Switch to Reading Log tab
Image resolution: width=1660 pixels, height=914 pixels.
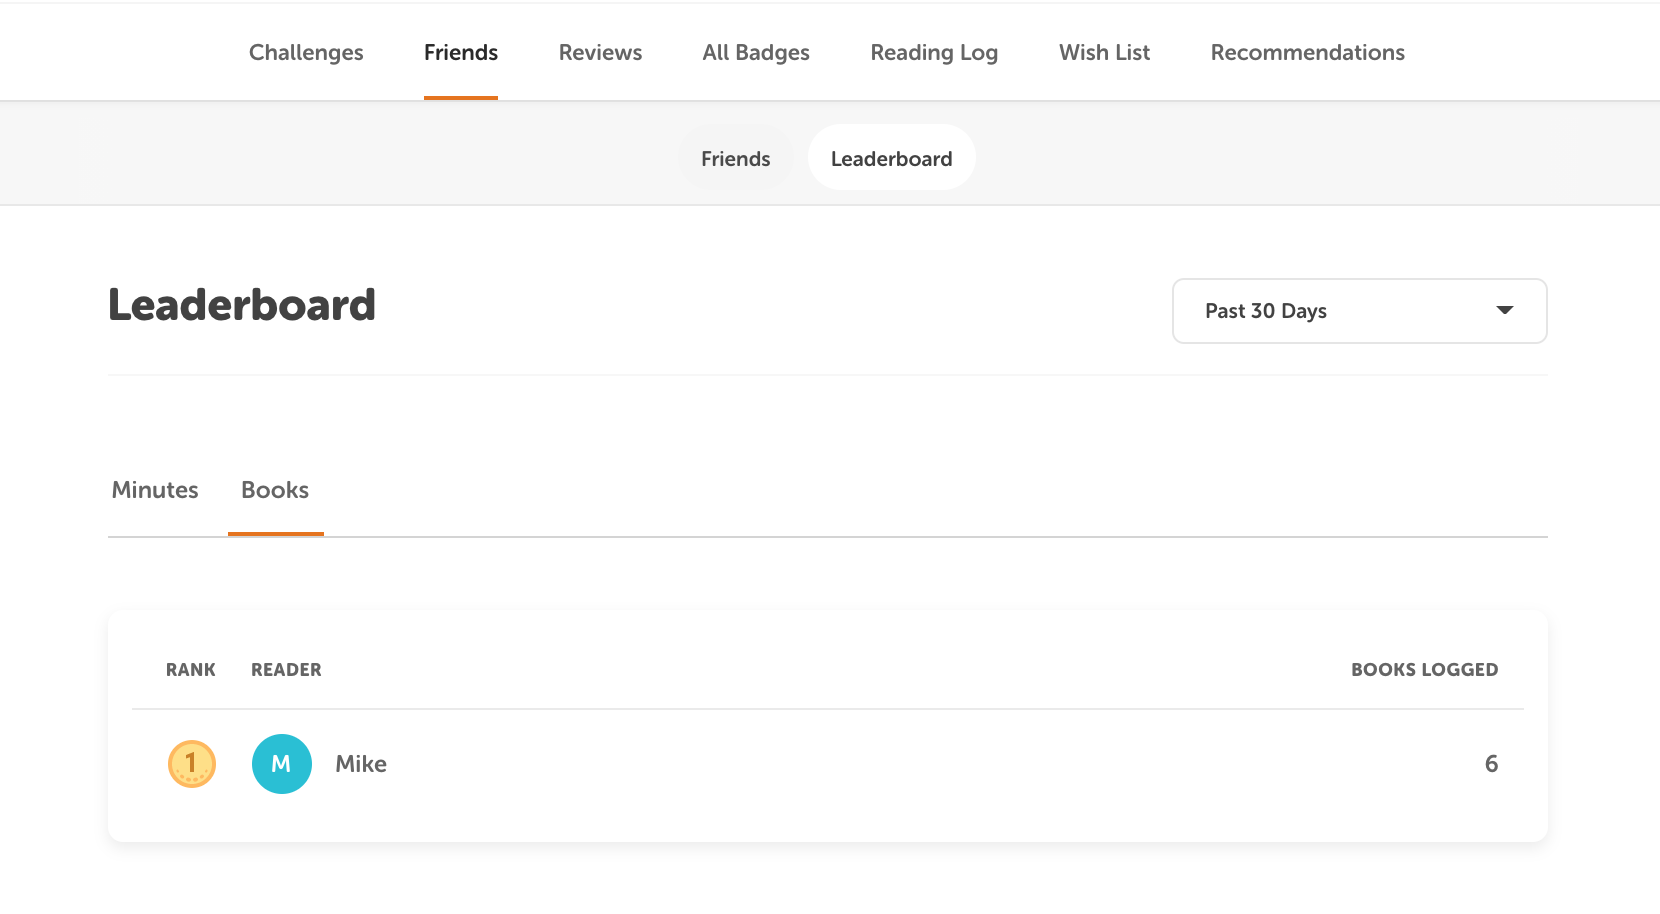point(934,52)
